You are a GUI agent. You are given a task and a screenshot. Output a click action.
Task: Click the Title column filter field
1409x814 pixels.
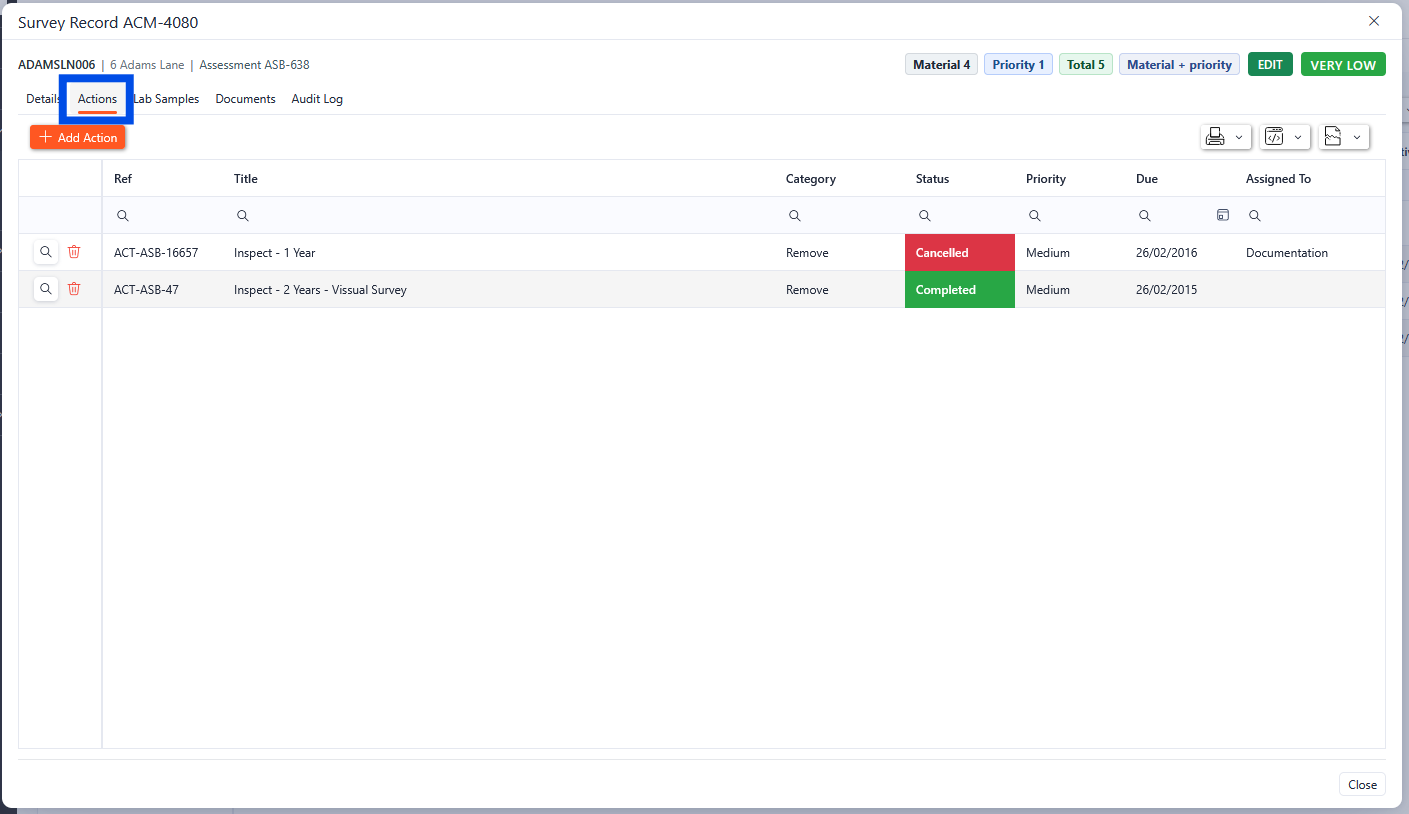point(500,216)
